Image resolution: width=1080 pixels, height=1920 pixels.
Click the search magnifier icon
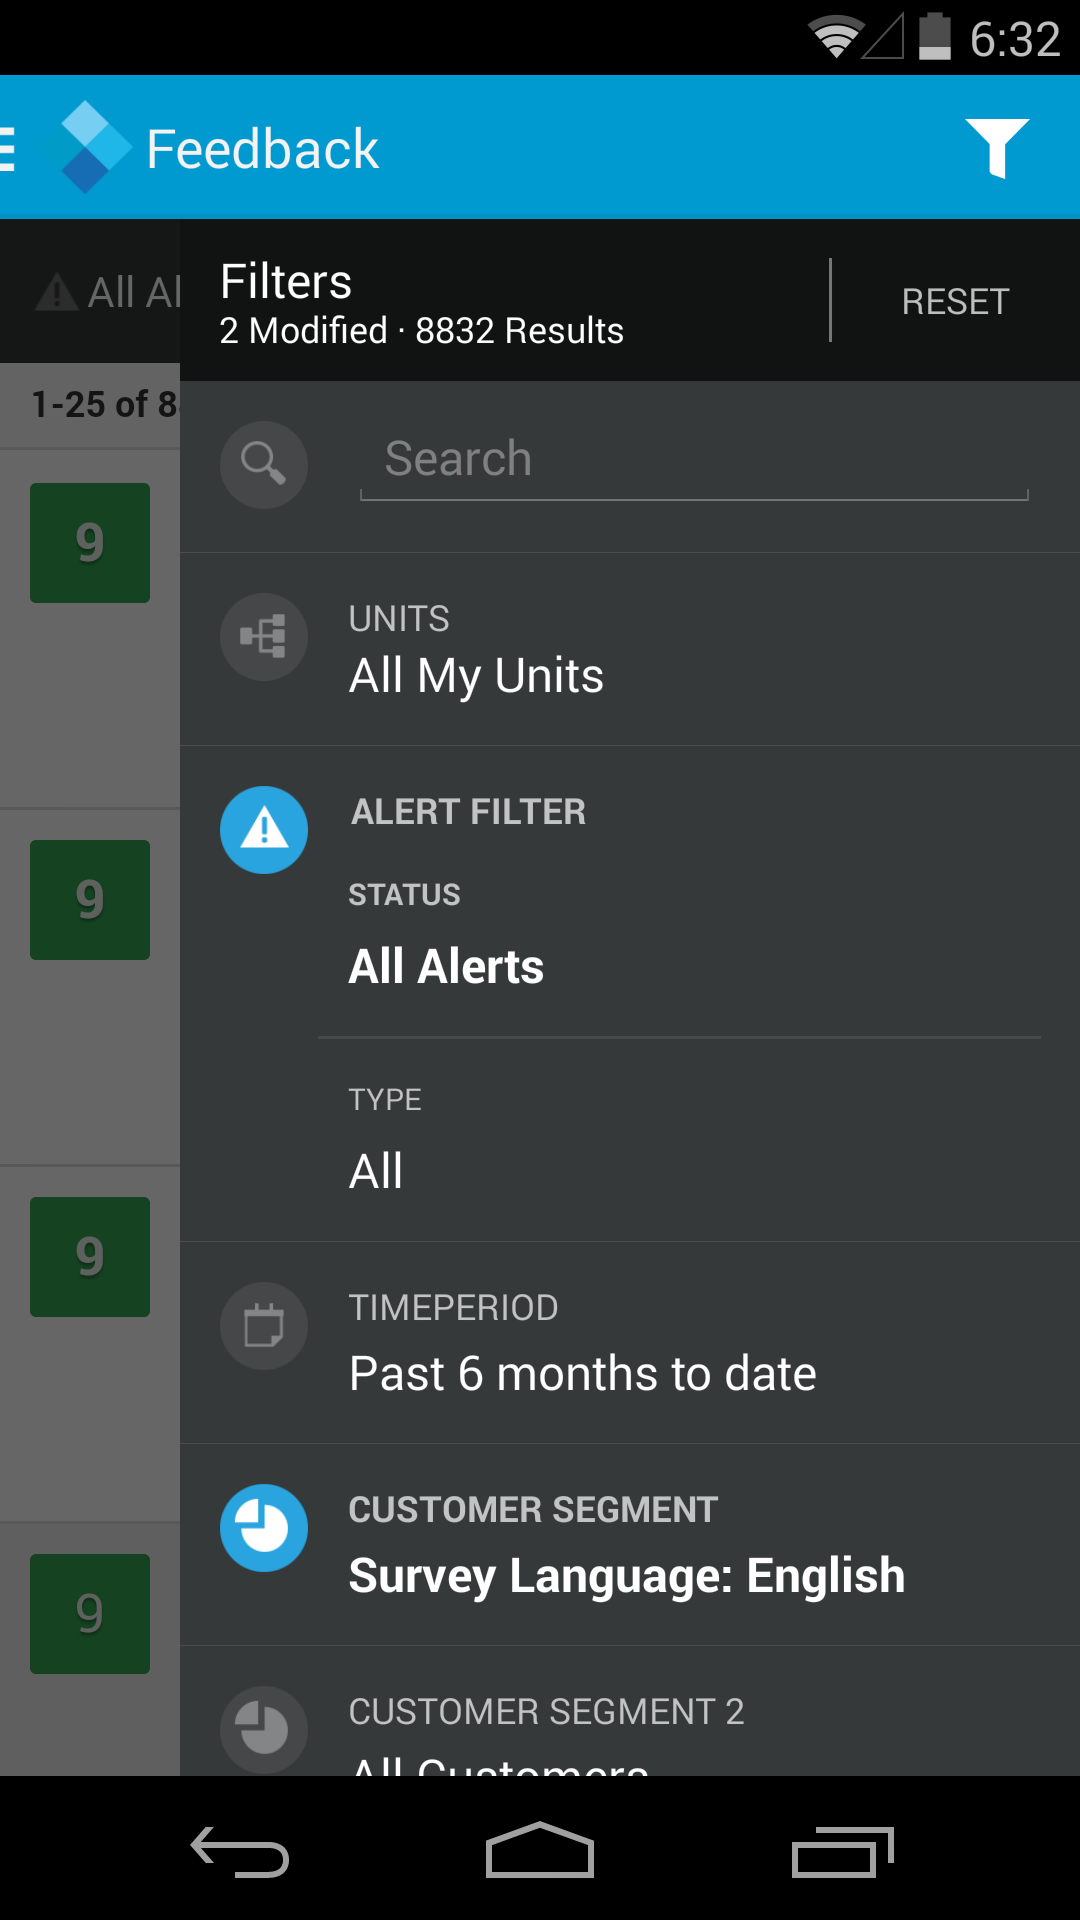[x=264, y=464]
